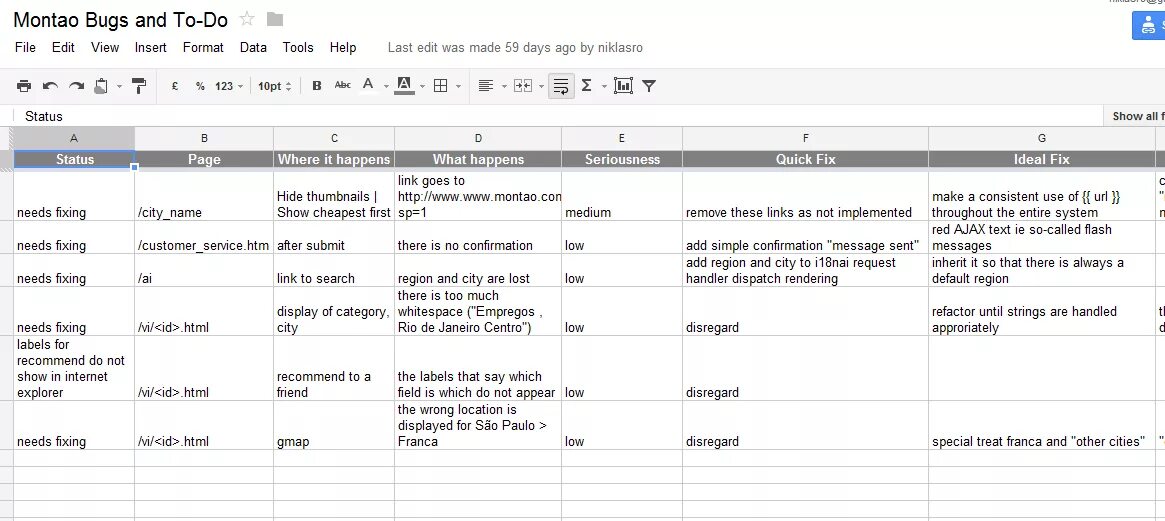Select column A header
1165x521 pixels.
pyautogui.click(x=74, y=137)
